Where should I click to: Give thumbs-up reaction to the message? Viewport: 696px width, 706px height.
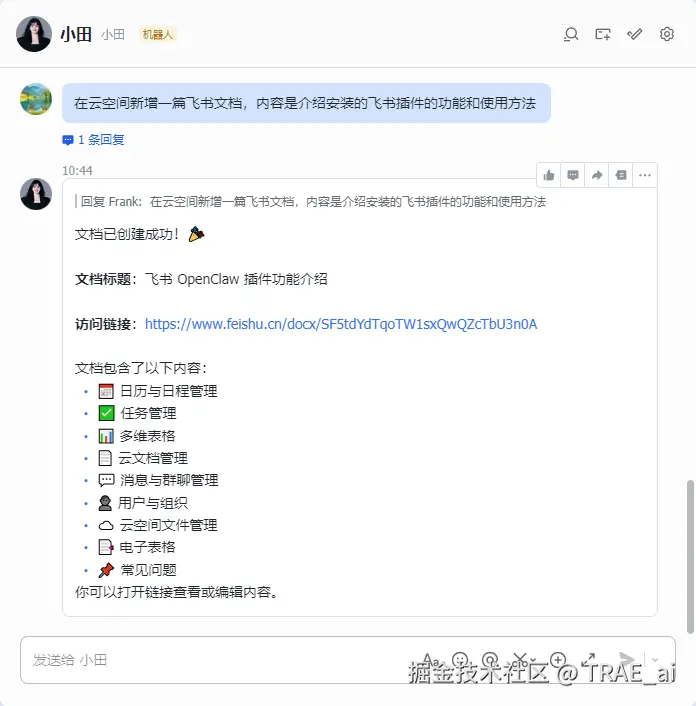pos(549,175)
